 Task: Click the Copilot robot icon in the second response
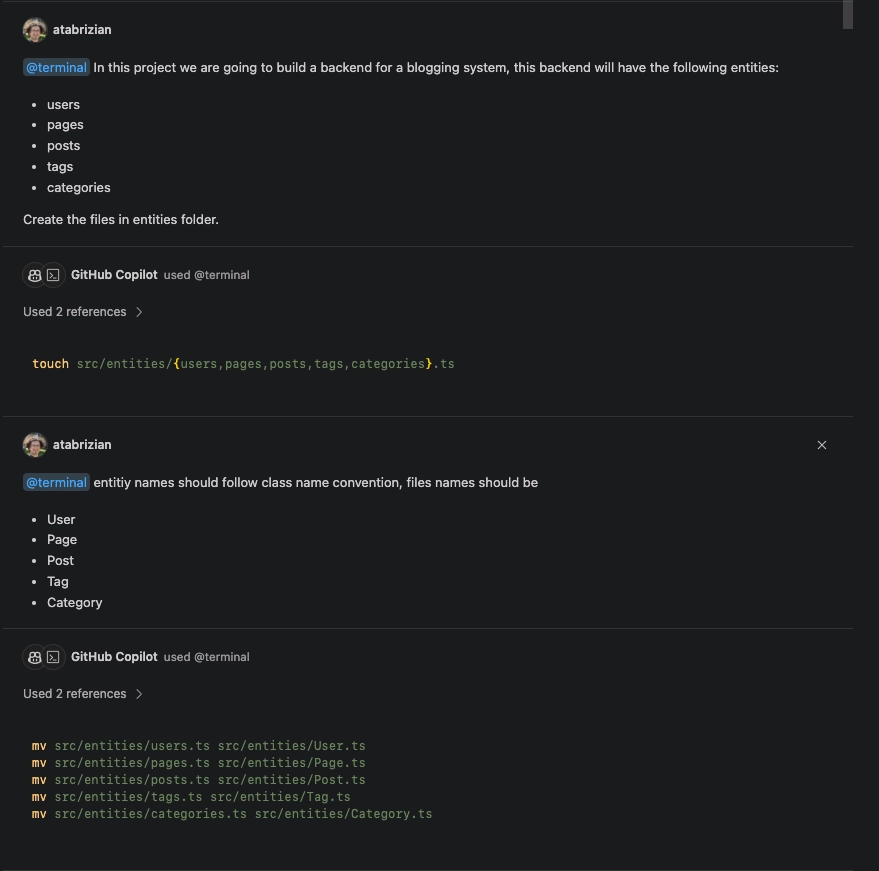pos(35,656)
